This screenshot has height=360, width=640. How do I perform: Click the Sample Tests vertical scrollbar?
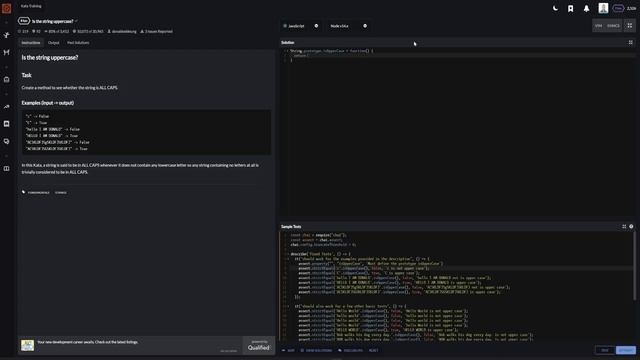[x=634, y=266]
